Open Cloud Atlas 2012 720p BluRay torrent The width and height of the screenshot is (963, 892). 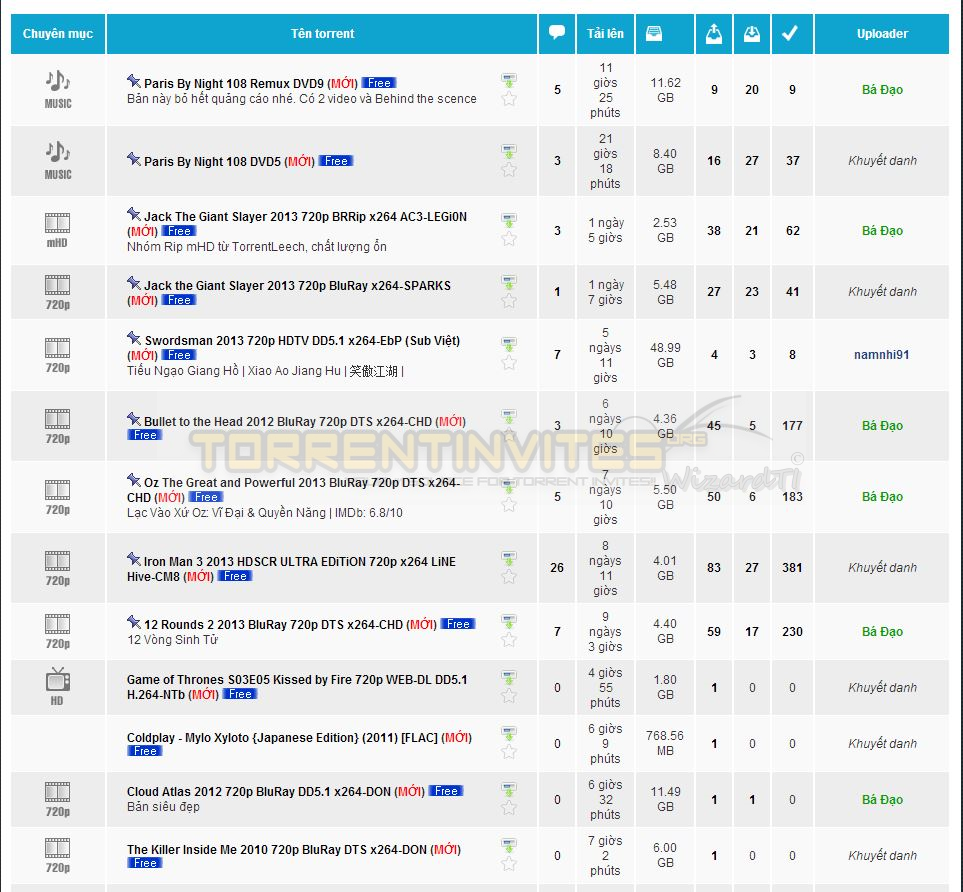[259, 792]
